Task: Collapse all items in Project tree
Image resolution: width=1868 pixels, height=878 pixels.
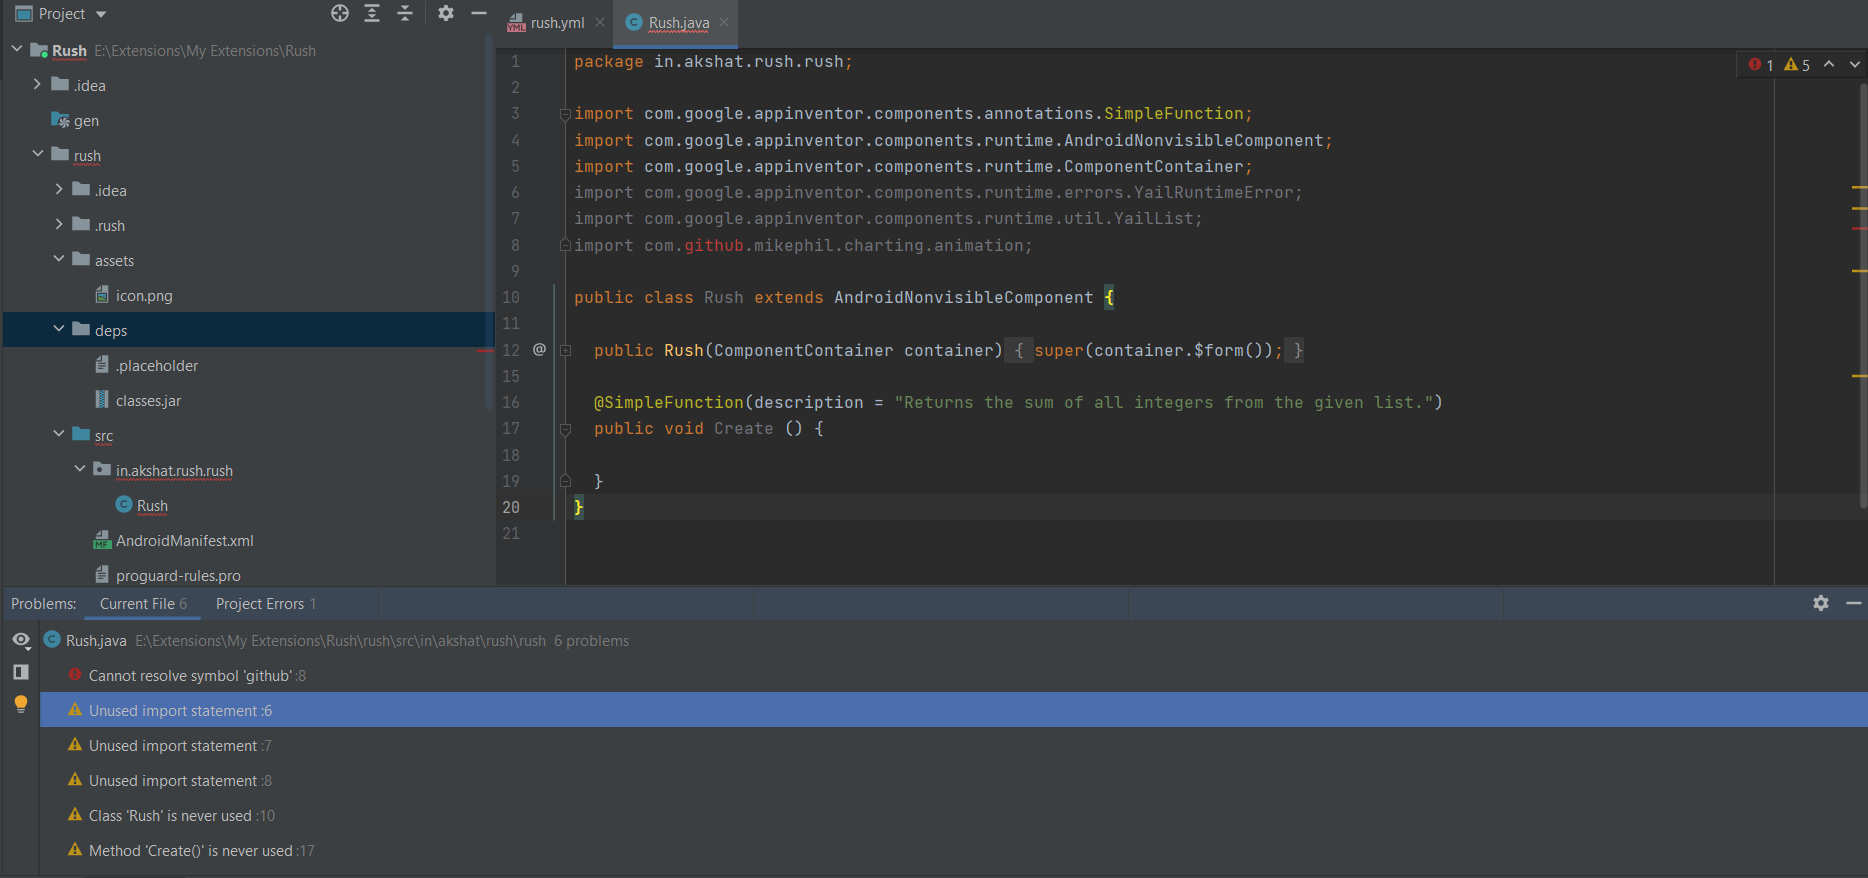Action: (405, 13)
